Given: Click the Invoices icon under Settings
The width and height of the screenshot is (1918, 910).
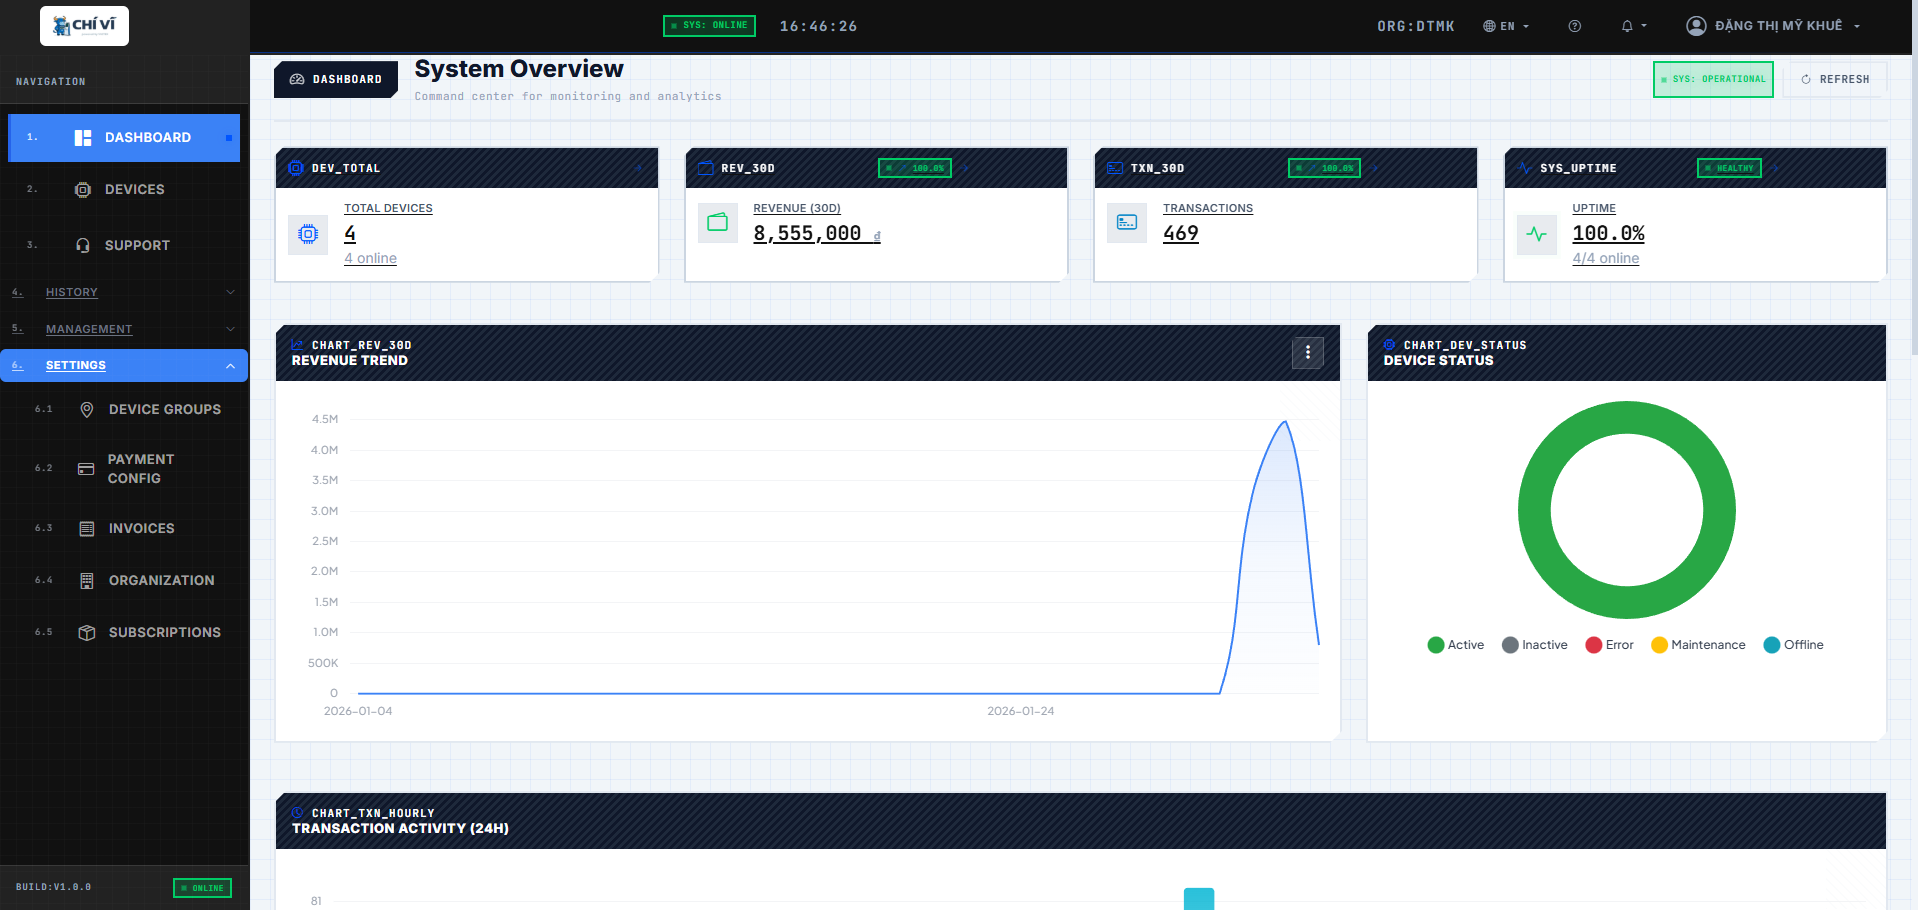Looking at the screenshot, I should point(87,528).
